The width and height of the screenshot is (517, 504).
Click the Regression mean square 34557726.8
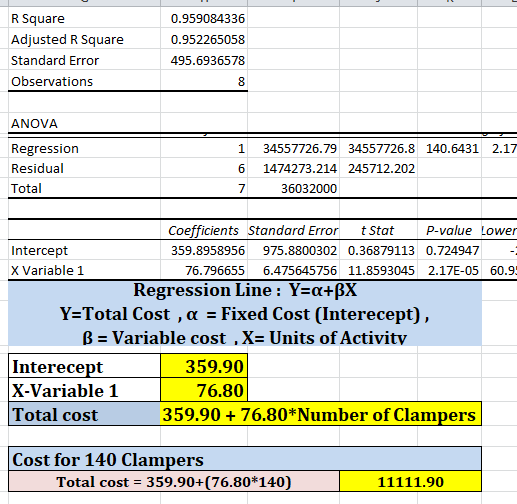point(381,149)
